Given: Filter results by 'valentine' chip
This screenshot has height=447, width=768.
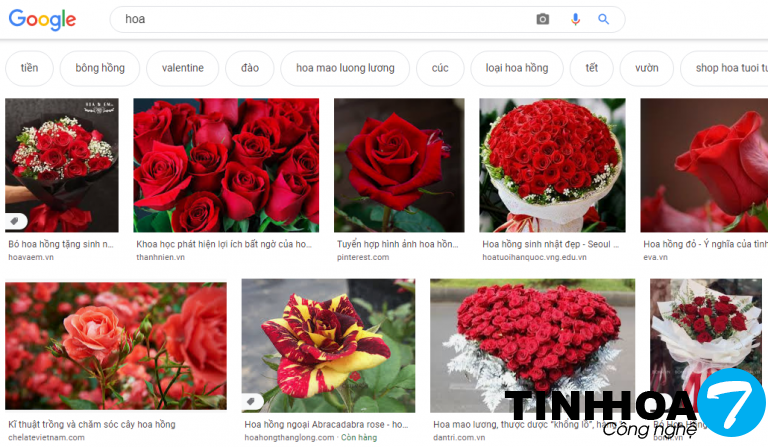Looking at the screenshot, I should coord(182,68).
